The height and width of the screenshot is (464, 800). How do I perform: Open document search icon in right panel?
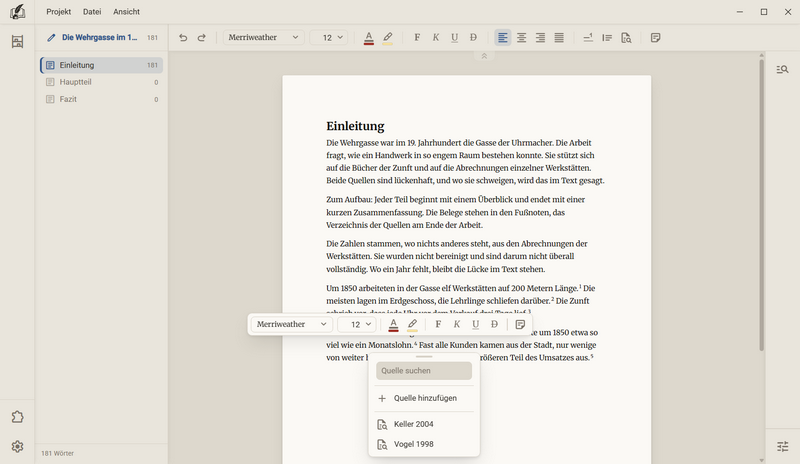point(782,69)
